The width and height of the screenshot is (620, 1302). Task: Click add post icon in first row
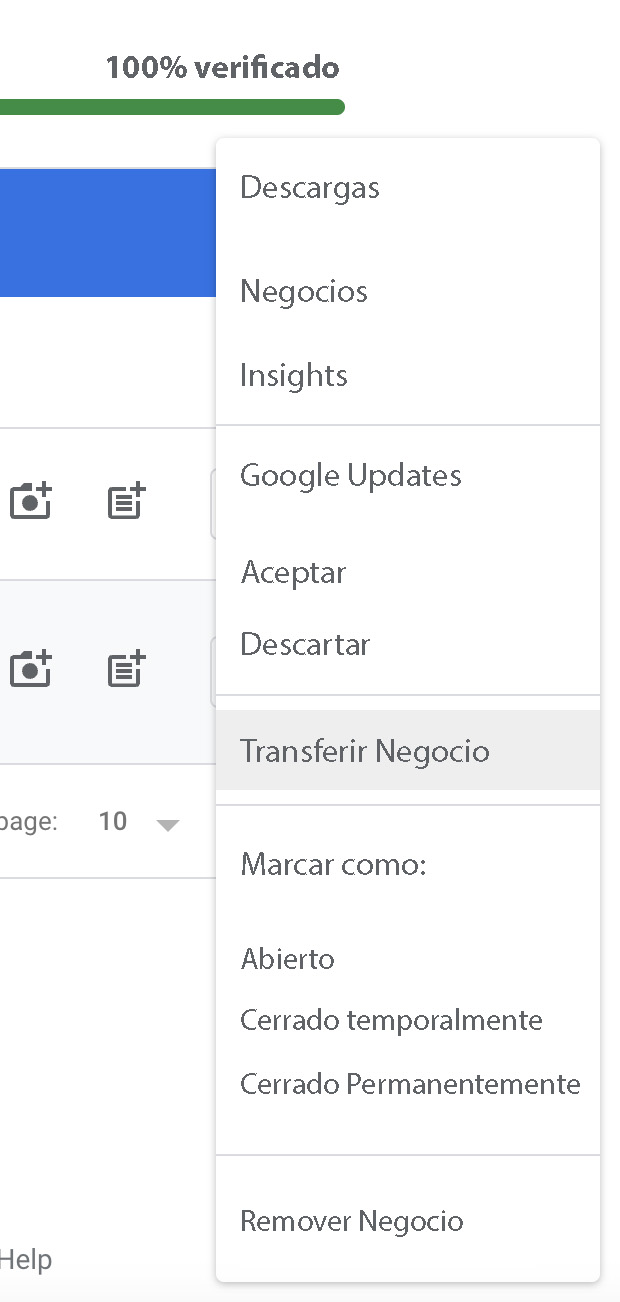point(127,501)
